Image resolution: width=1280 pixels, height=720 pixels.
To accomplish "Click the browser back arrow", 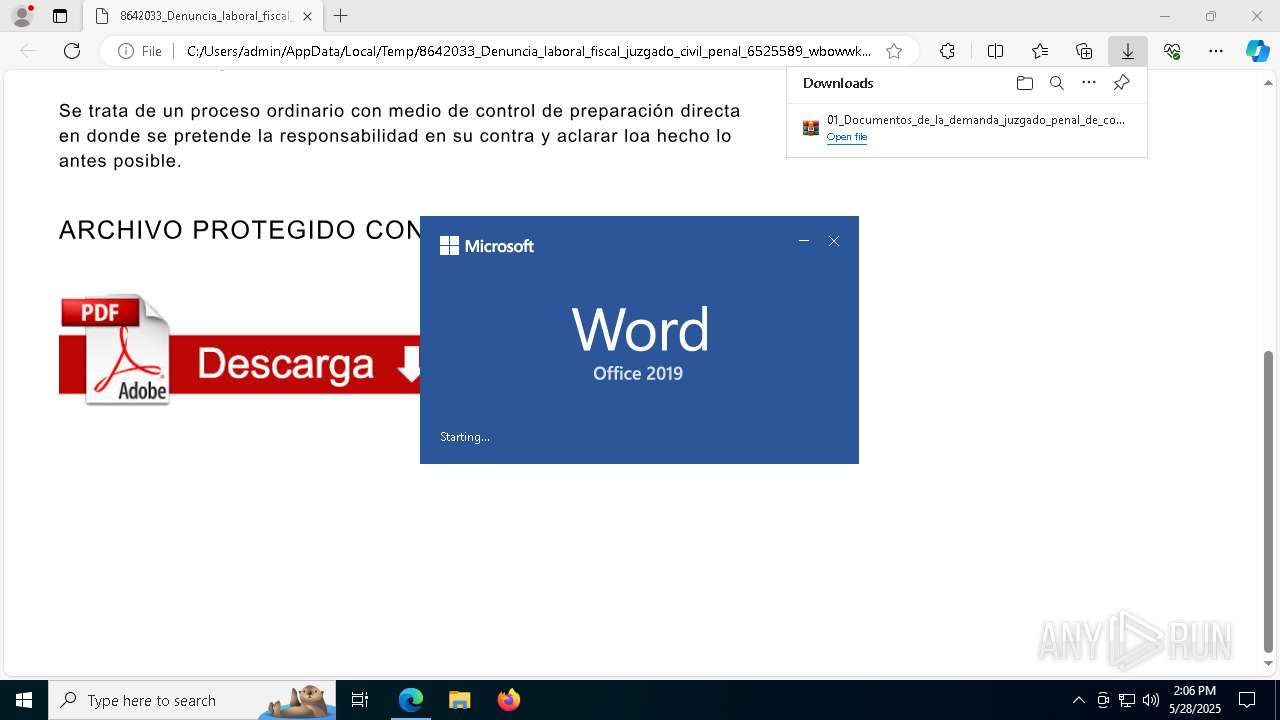I will pyautogui.click(x=28, y=51).
